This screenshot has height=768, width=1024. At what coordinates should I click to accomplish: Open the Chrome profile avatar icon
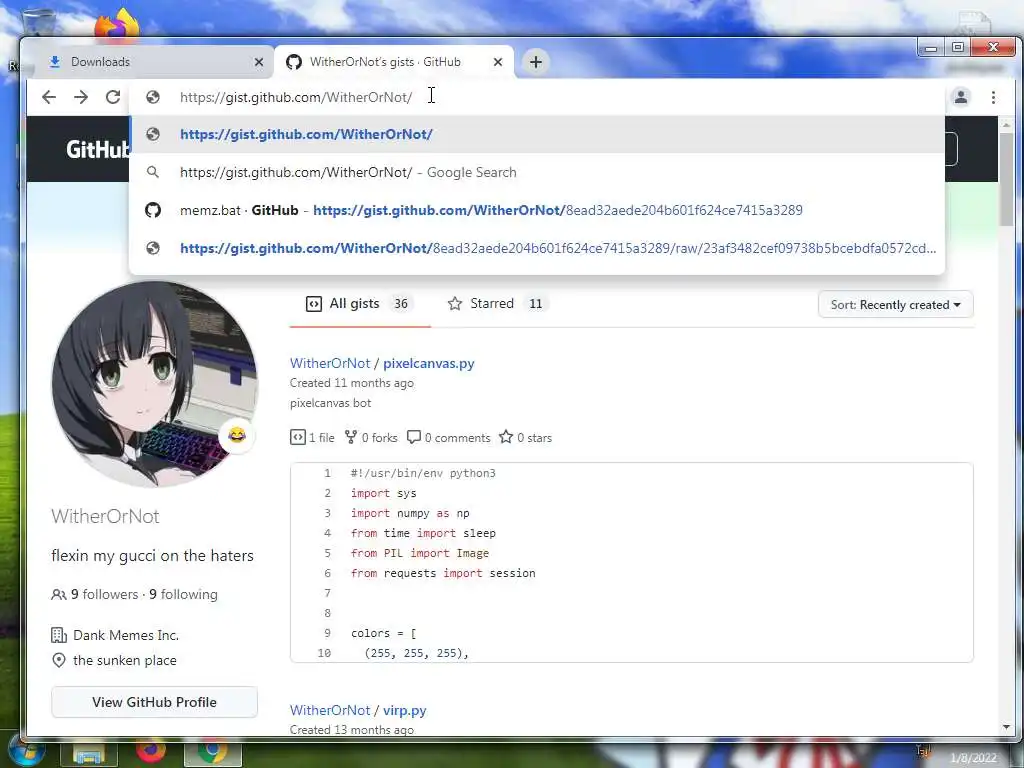point(961,97)
